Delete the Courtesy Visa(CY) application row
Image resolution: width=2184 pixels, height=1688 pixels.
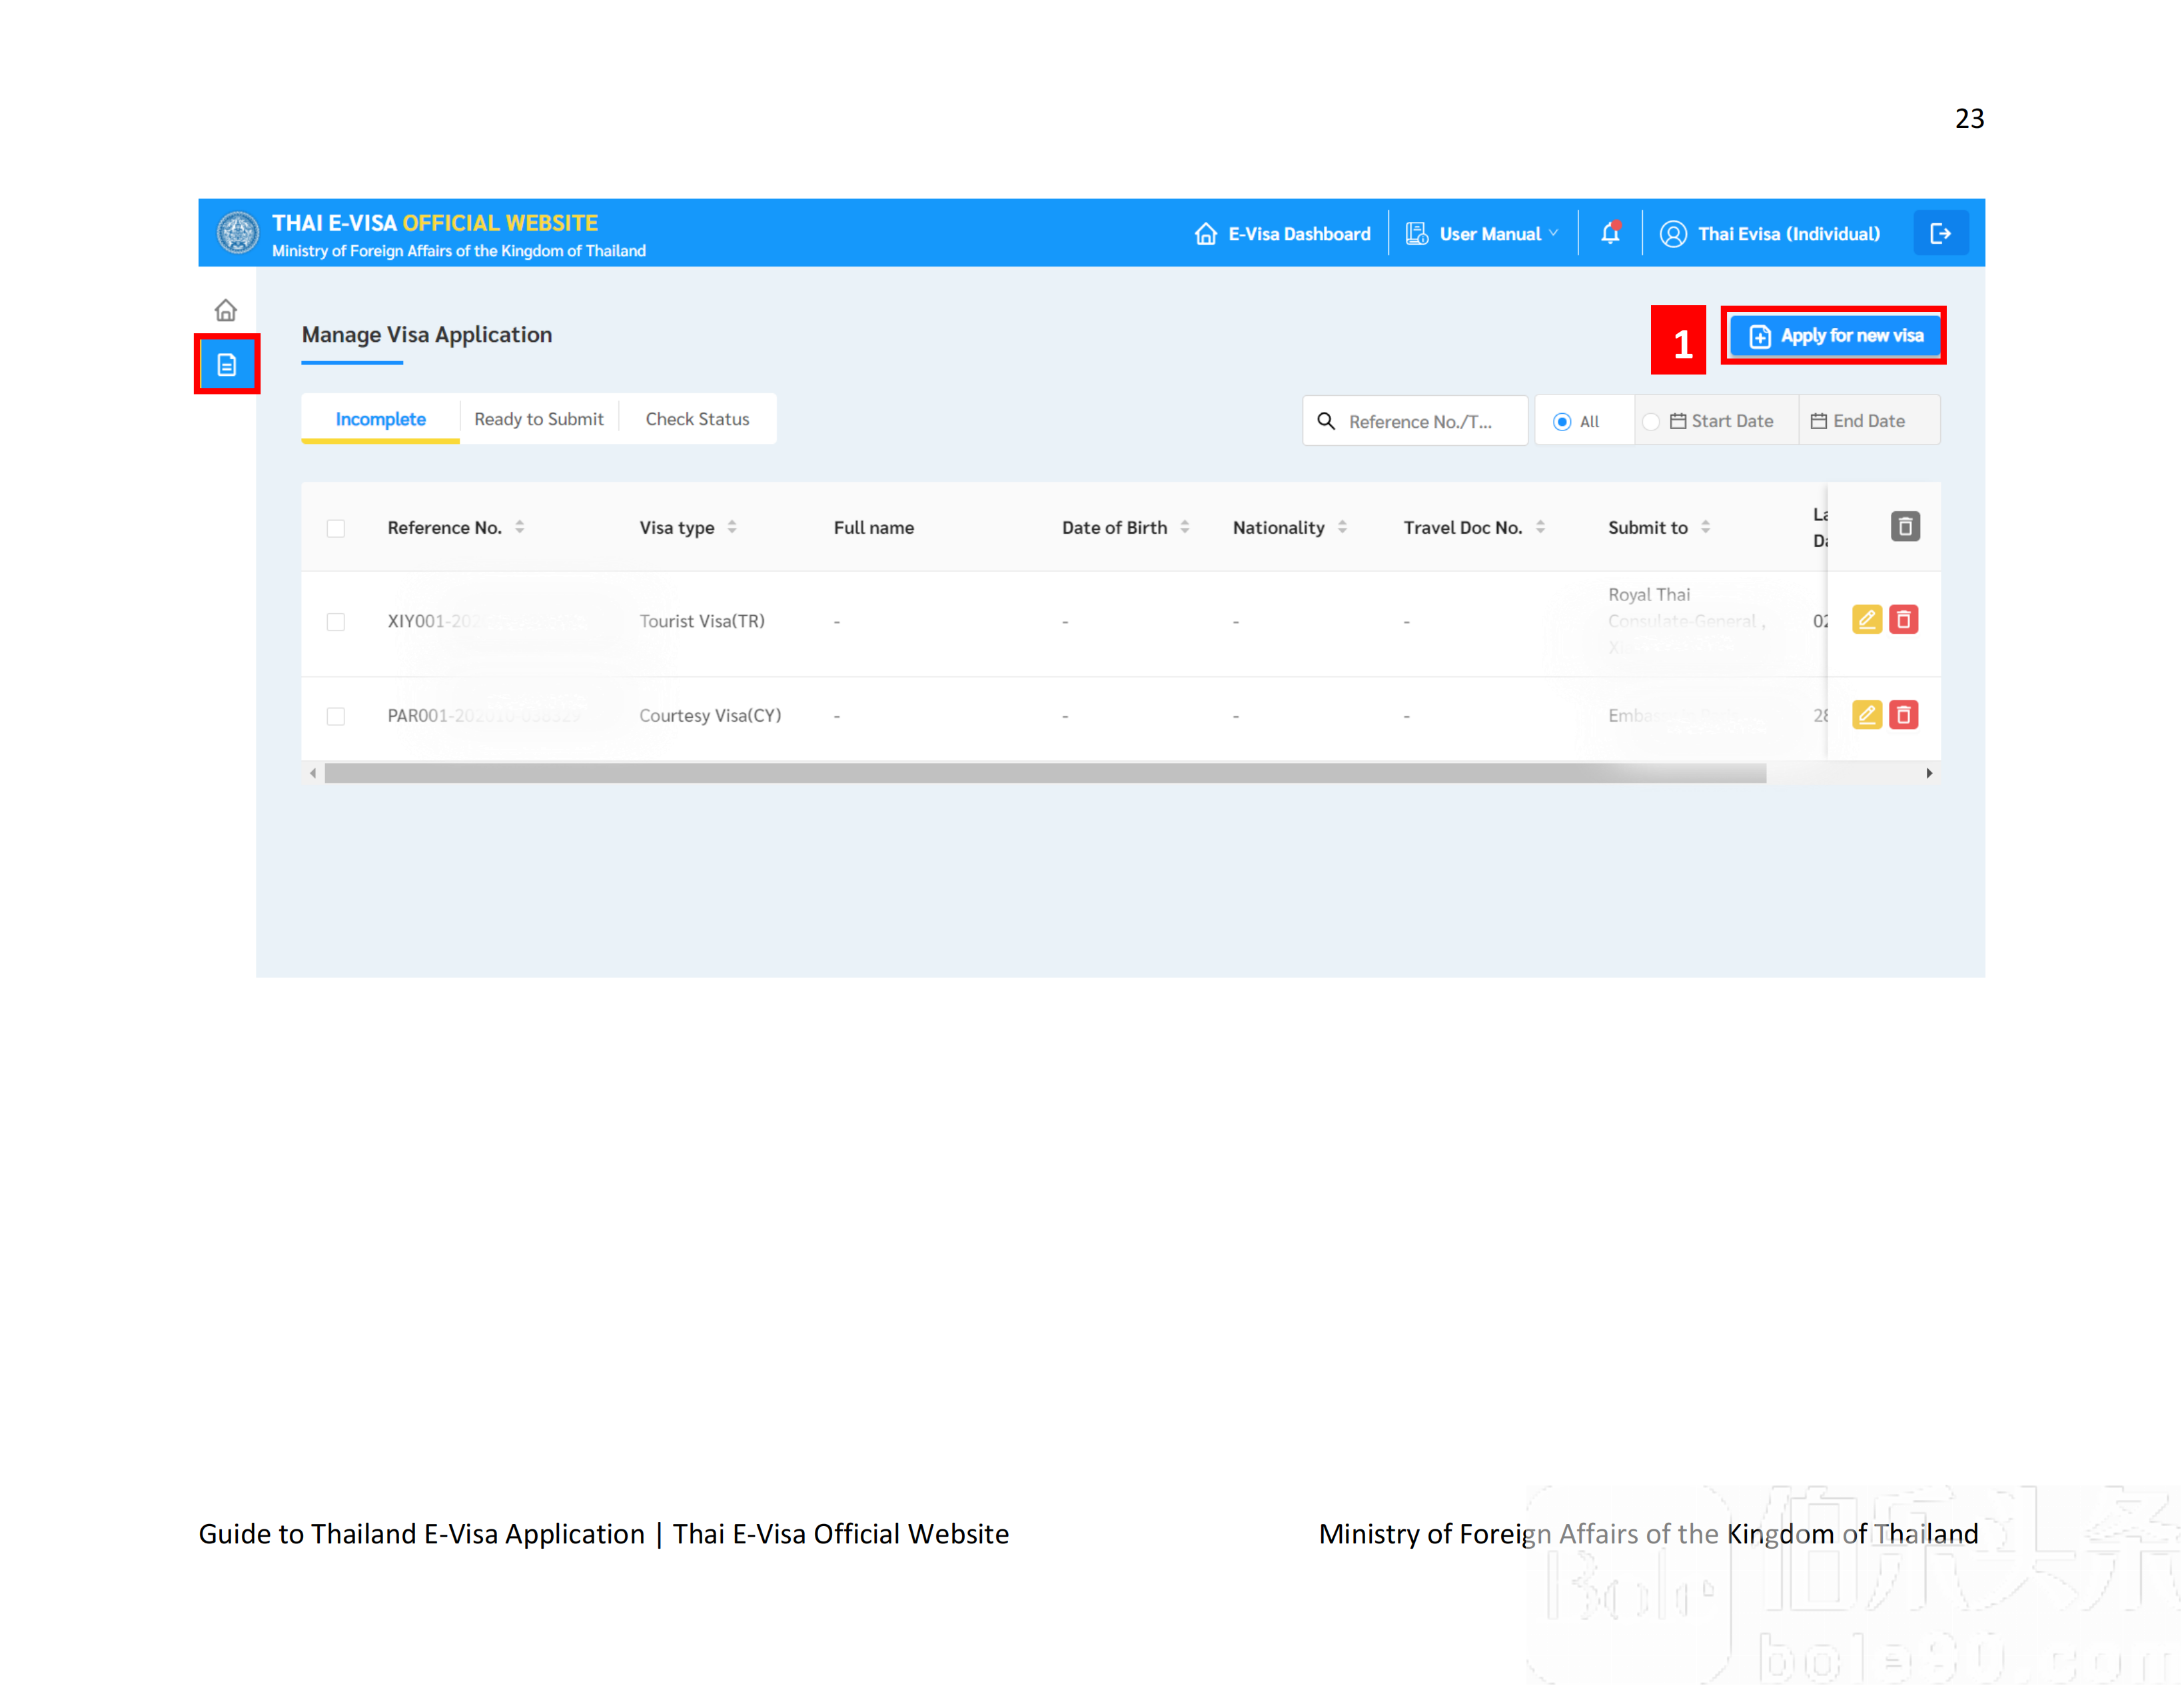(x=1904, y=715)
